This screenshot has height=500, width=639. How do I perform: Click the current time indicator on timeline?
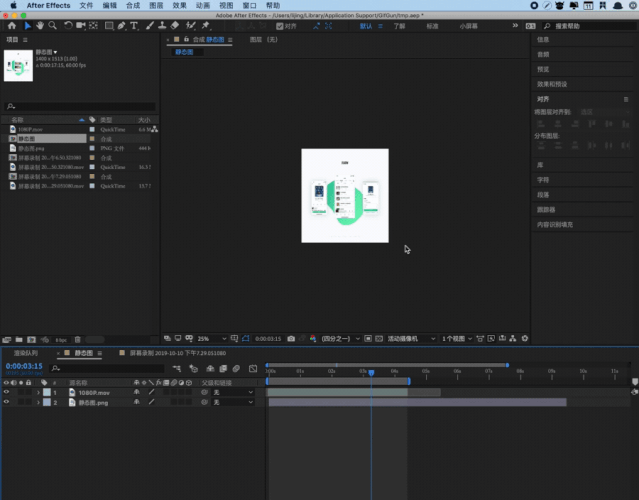pos(371,372)
